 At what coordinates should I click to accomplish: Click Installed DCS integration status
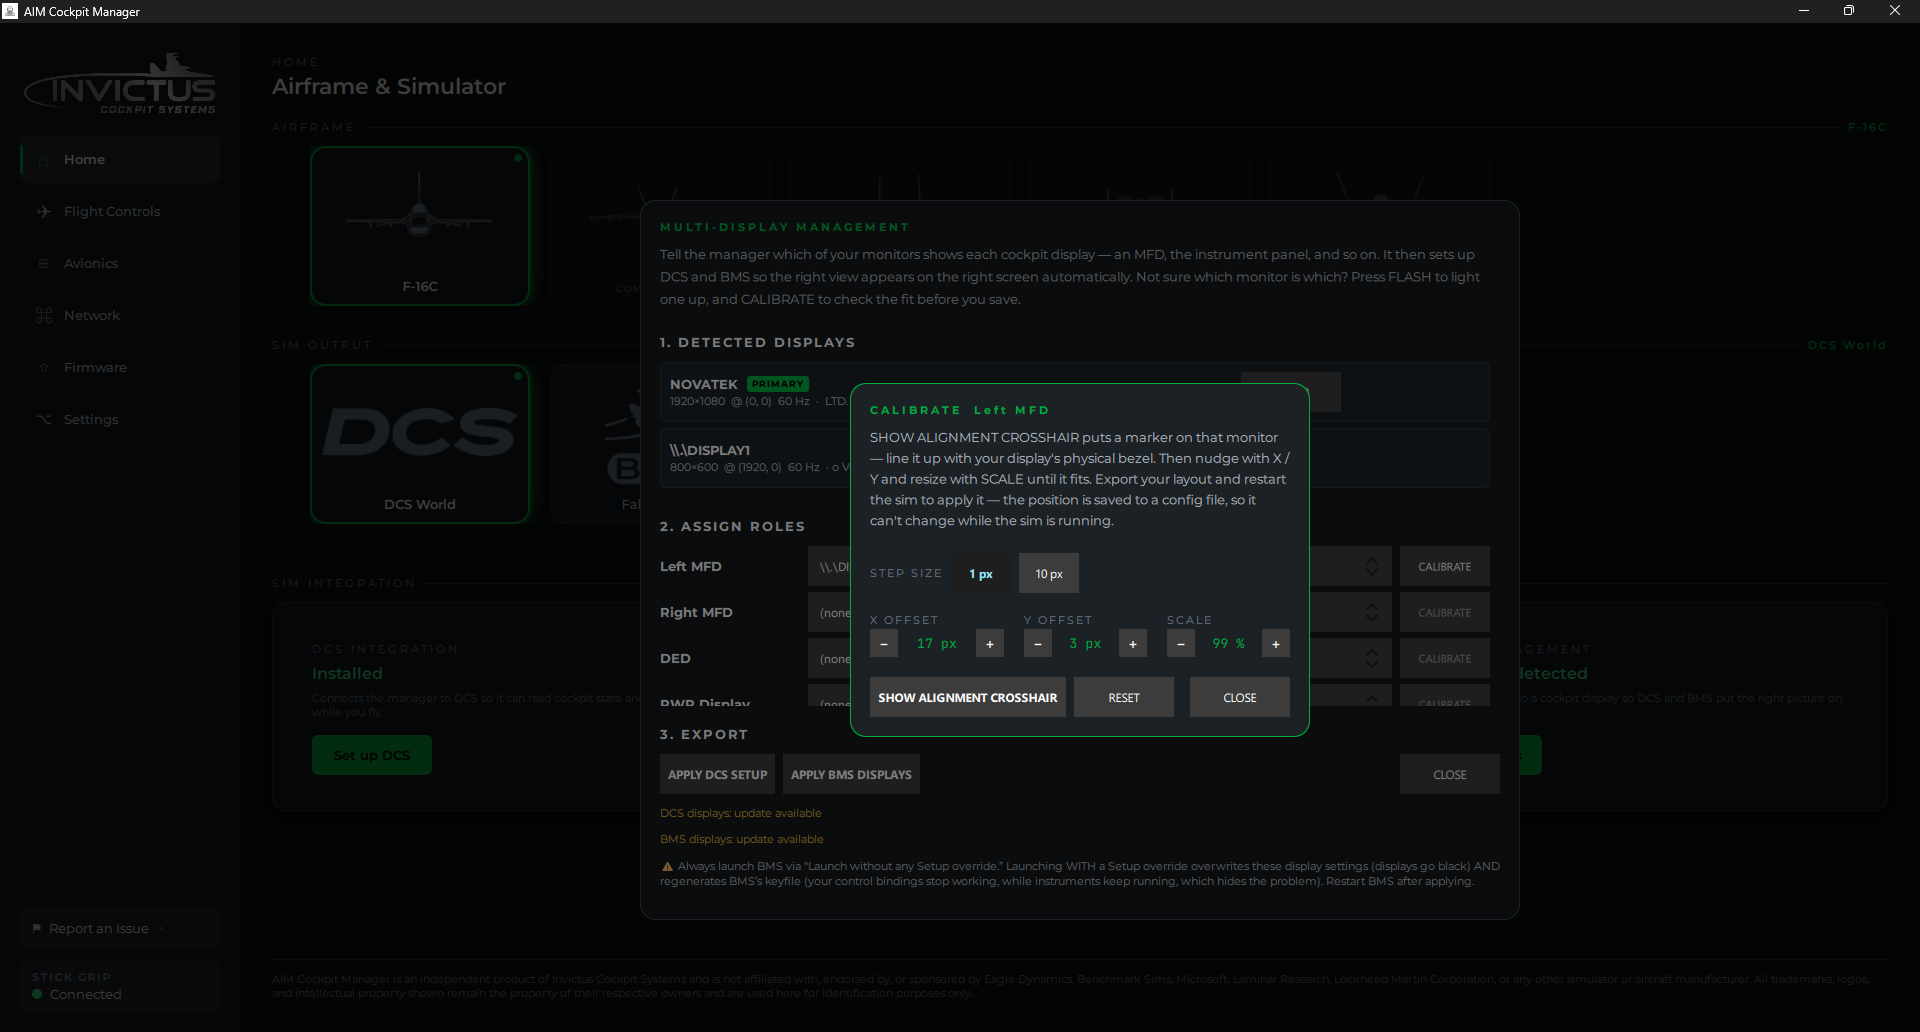coord(347,674)
